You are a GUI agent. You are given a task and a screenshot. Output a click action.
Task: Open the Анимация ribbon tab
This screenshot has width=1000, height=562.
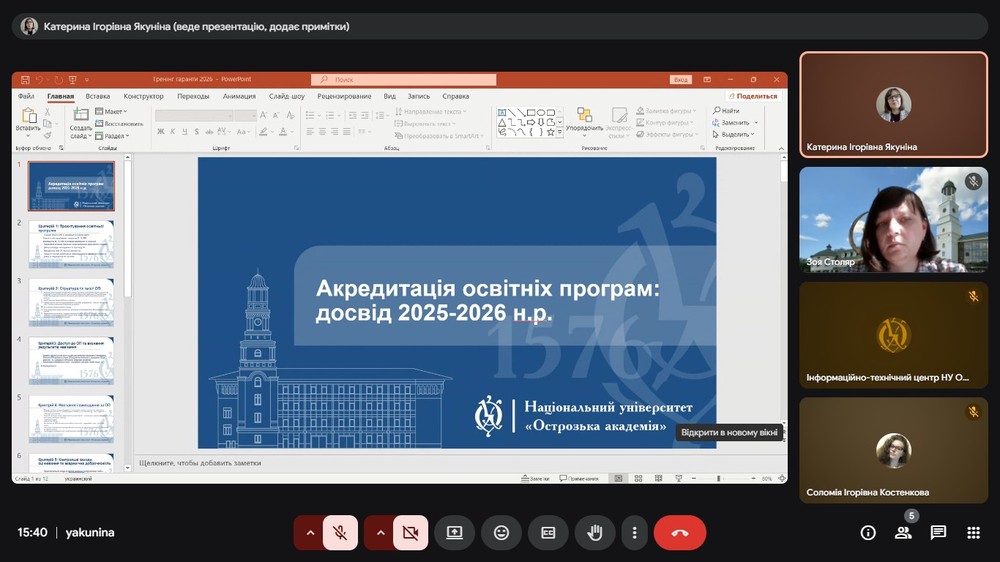click(x=239, y=97)
